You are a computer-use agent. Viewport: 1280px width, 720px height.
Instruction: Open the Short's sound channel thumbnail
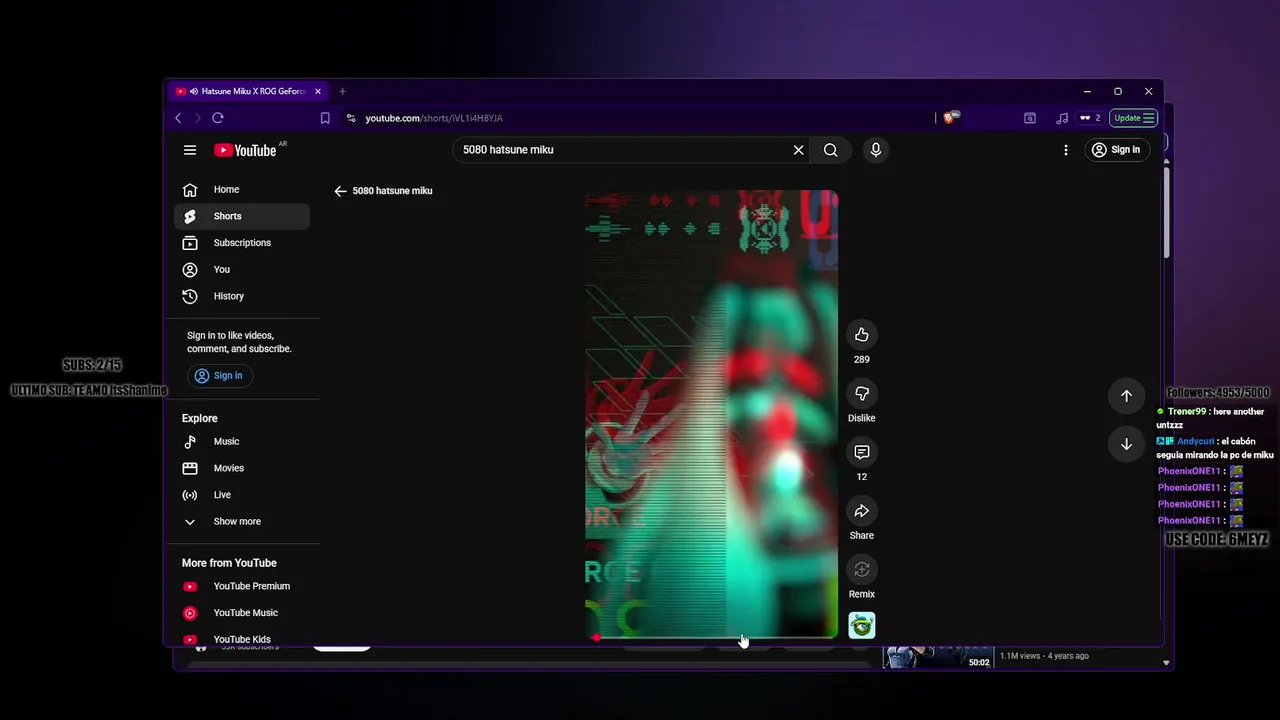862,625
